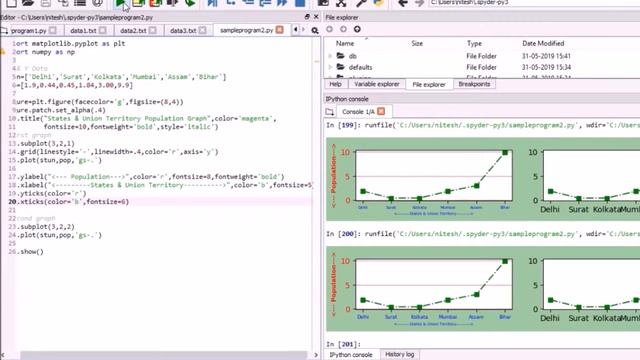The width and height of the screenshot is (640, 360).
Task: Click code line 20 with xticks
Action: tap(73, 202)
